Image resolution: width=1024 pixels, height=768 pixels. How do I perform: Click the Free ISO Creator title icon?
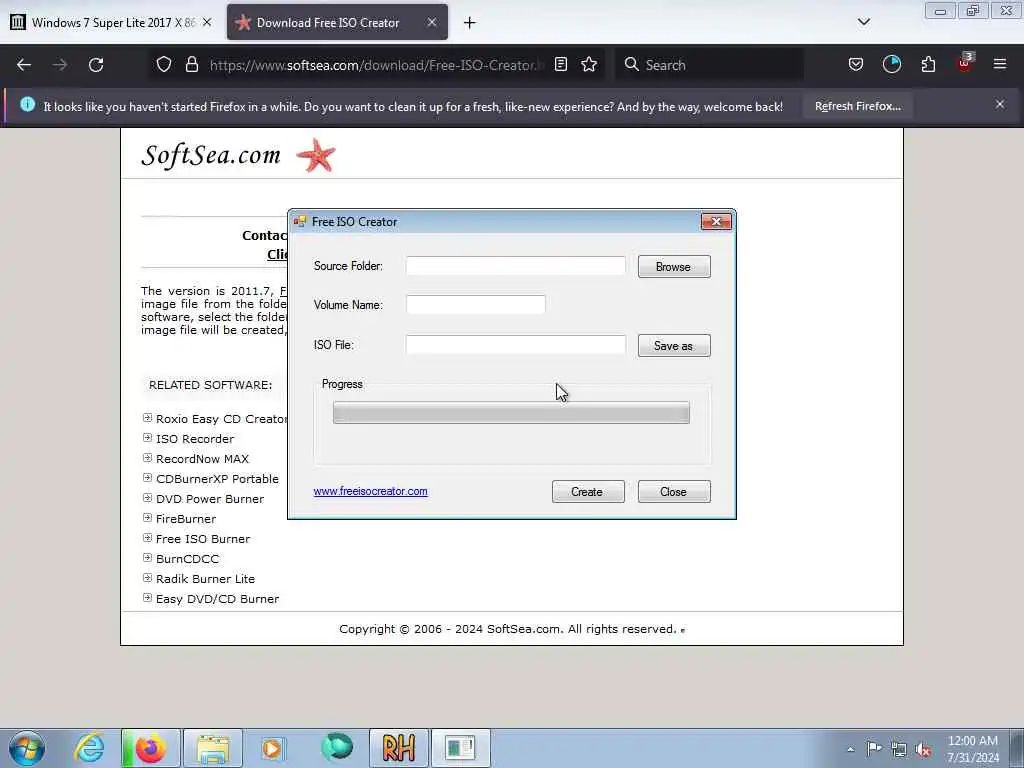(x=300, y=221)
